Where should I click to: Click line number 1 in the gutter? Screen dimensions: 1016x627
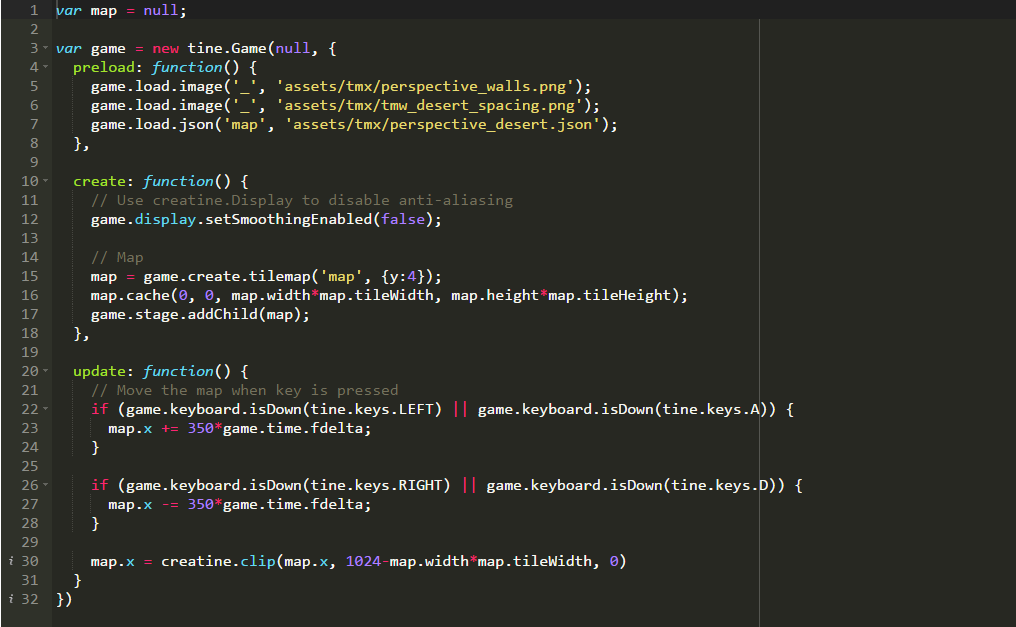pyautogui.click(x=33, y=10)
